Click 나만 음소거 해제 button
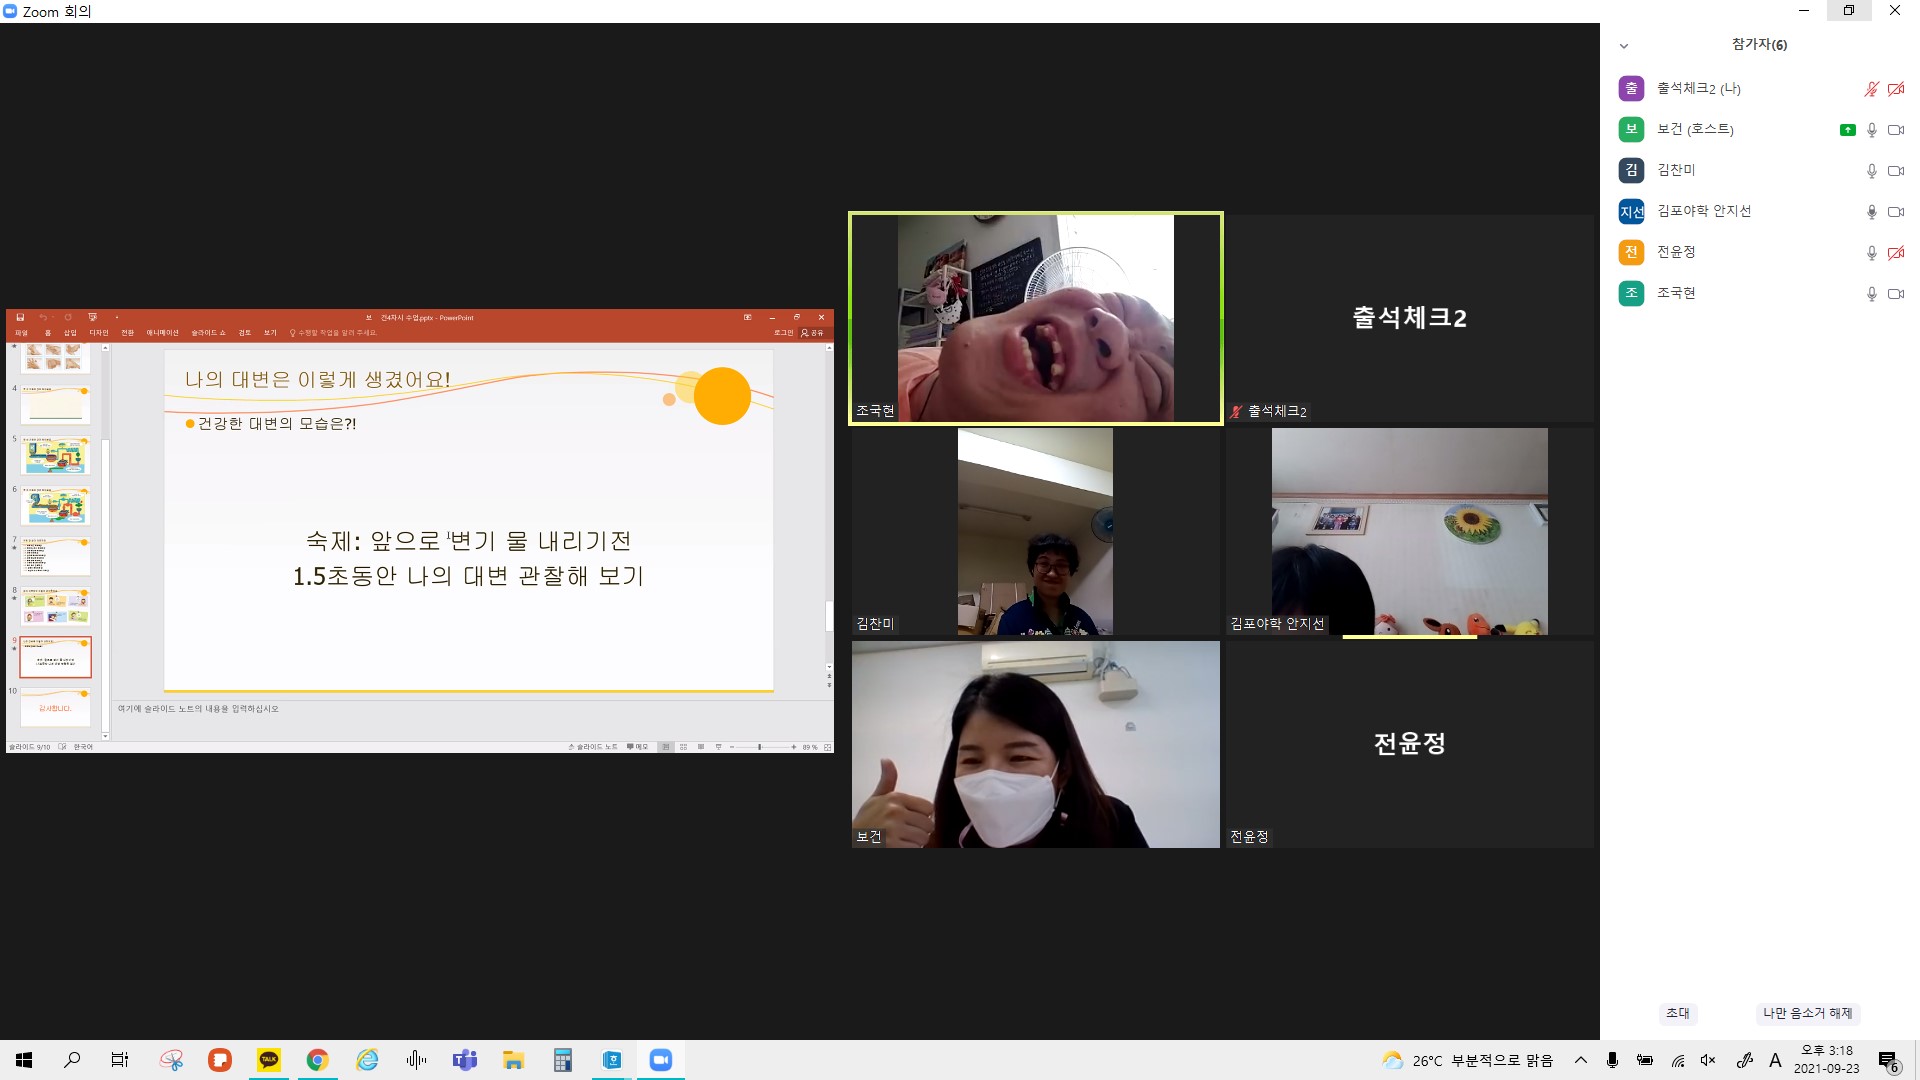1920x1080 pixels. click(1807, 1013)
